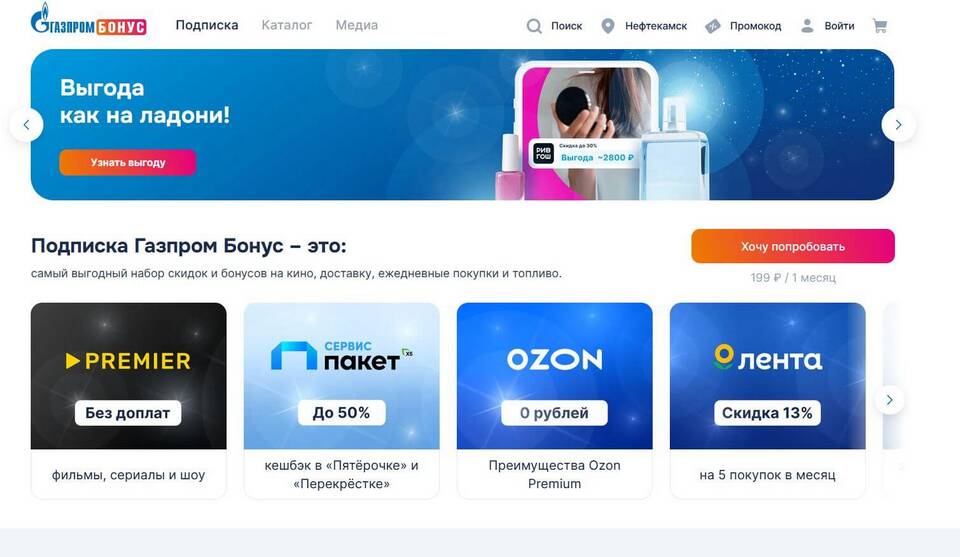Click the location pin icon
Viewport: 960px width, 557px height.
(x=607, y=26)
